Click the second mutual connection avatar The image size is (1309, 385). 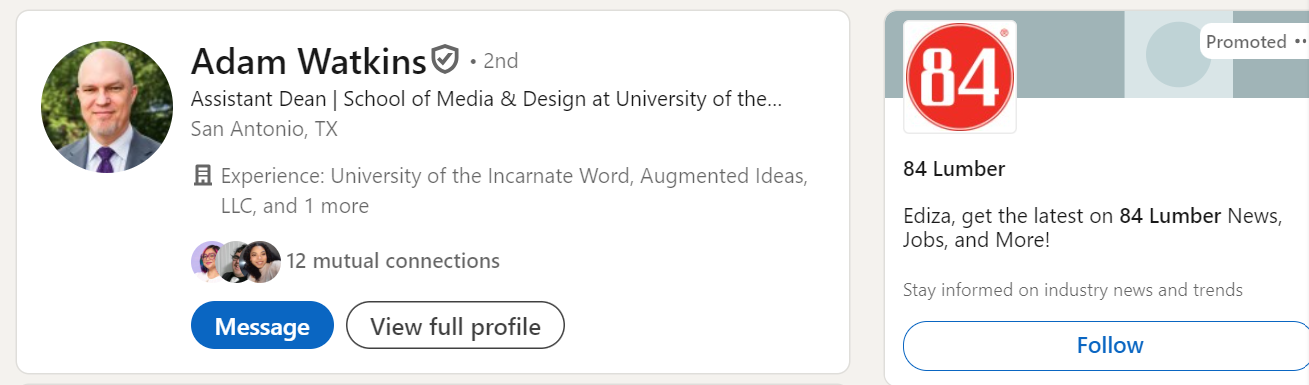tap(235, 262)
